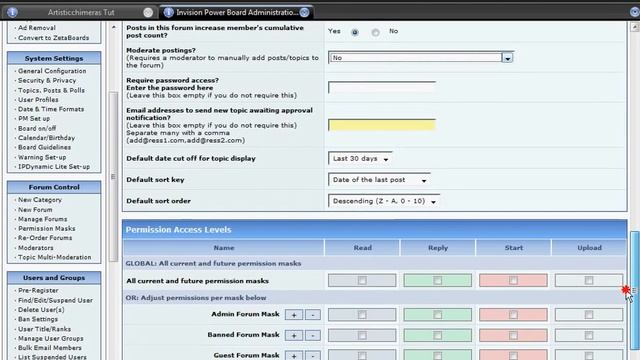Click New Forum in Forum Control
Viewport: 640px width, 360px height.
click(35, 209)
